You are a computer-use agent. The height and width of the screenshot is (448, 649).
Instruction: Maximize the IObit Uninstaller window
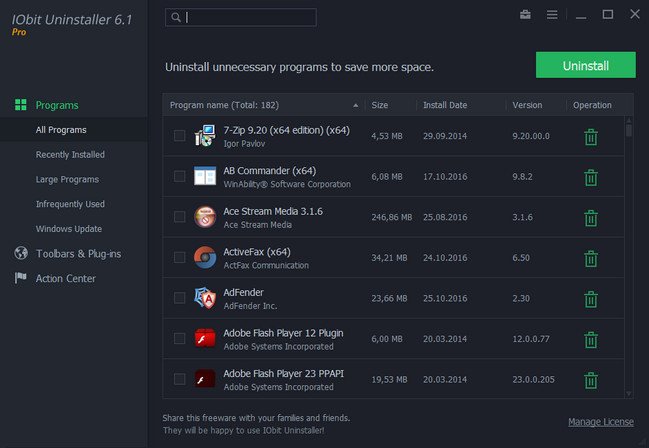click(608, 14)
